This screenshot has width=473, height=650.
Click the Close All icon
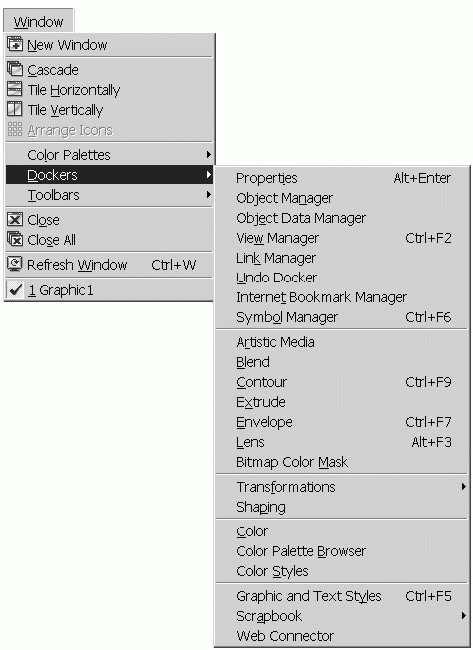point(15,239)
